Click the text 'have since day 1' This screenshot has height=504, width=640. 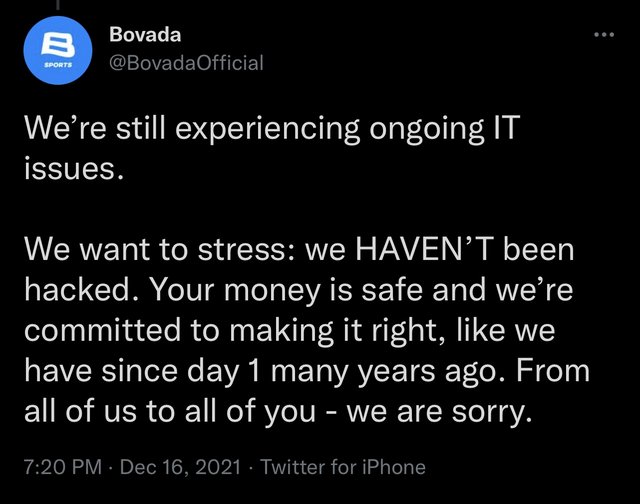click(142, 372)
